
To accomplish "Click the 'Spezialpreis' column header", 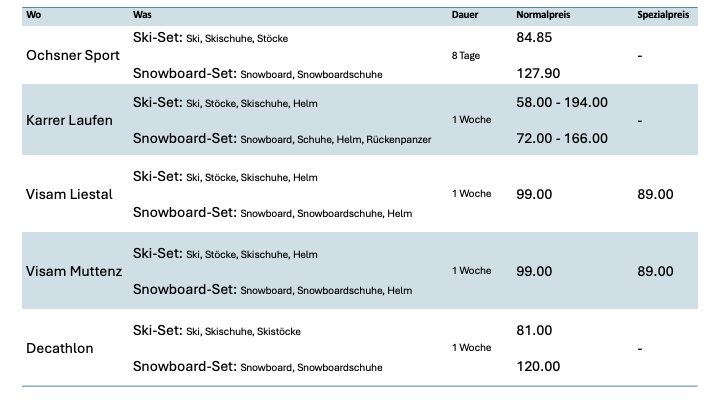I will (664, 15).
